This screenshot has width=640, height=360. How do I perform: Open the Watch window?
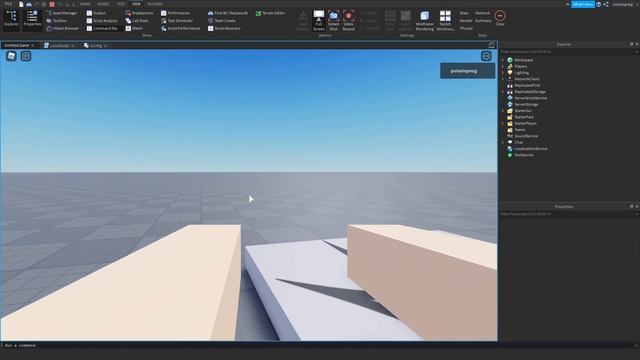pos(134,29)
